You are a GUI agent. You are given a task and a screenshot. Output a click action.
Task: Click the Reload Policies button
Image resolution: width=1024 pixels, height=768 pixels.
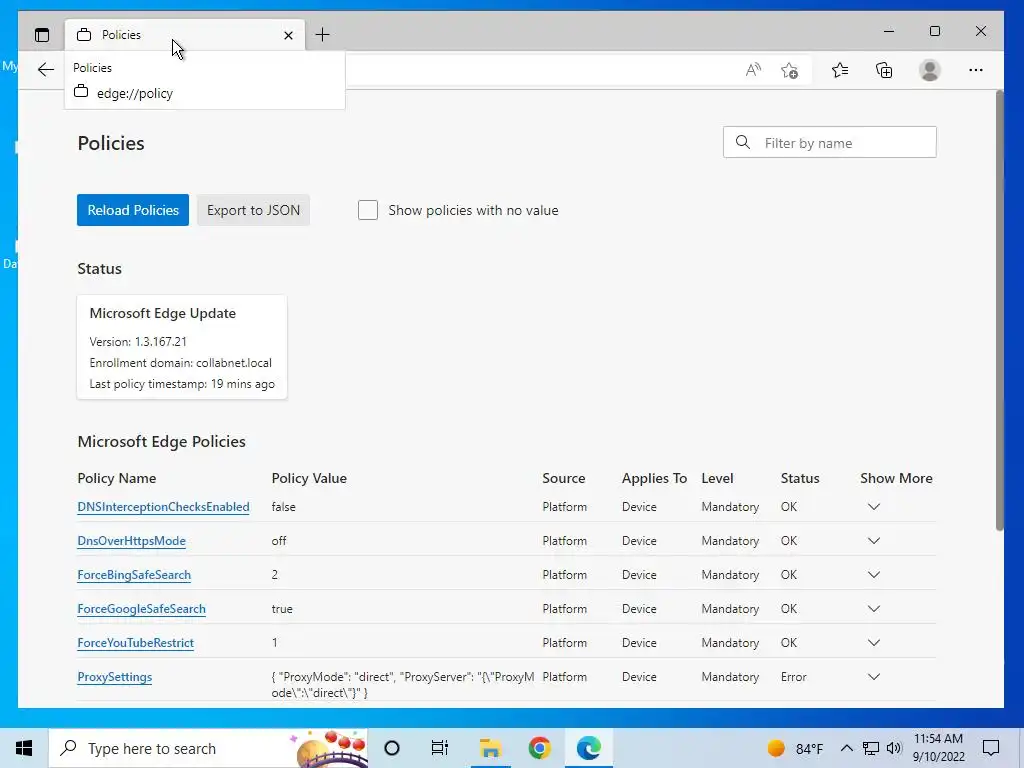tap(133, 210)
